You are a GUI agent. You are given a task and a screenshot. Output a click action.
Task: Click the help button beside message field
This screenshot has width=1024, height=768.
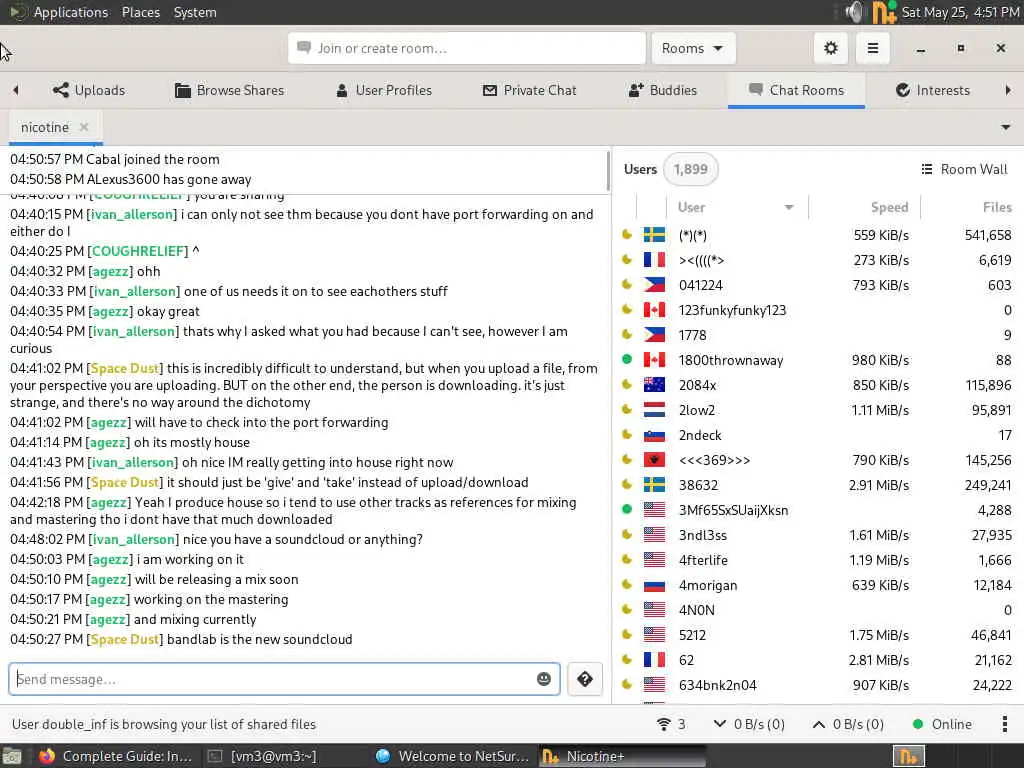pos(584,679)
